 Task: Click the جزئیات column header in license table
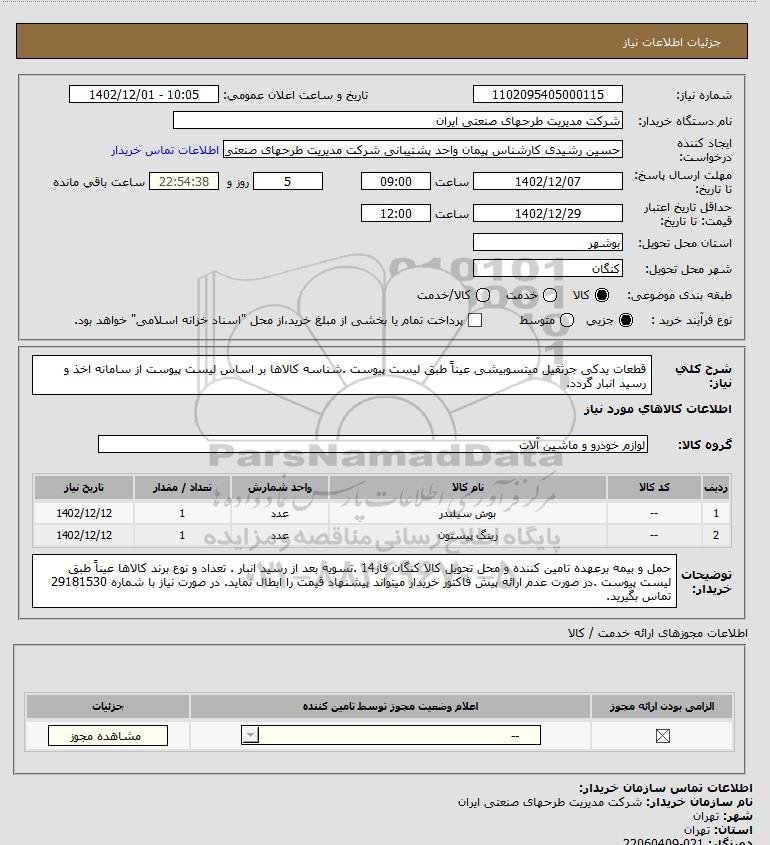point(108,707)
